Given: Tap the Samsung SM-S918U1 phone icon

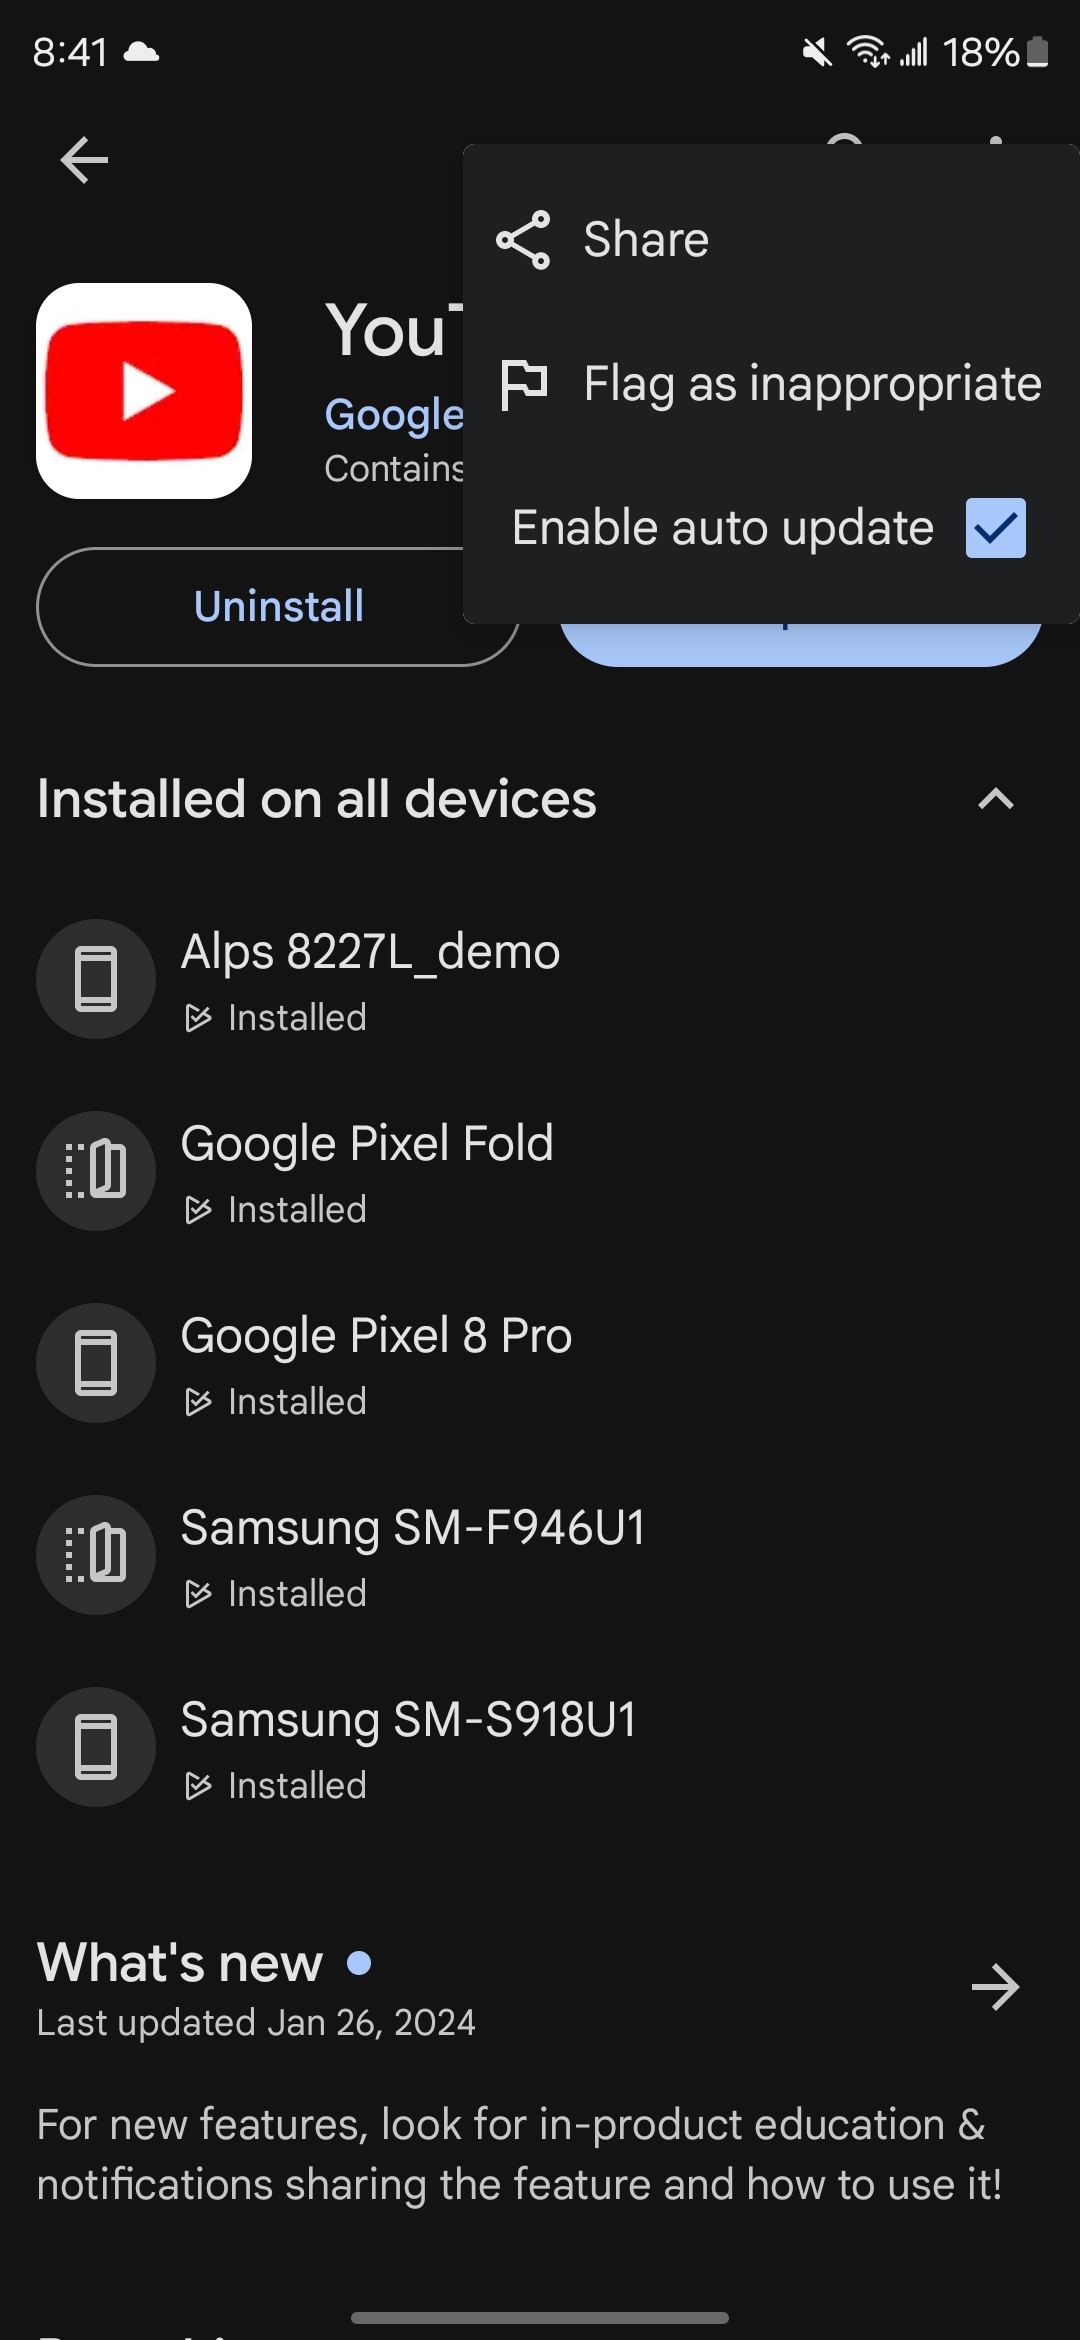Looking at the screenshot, I should tap(96, 1747).
